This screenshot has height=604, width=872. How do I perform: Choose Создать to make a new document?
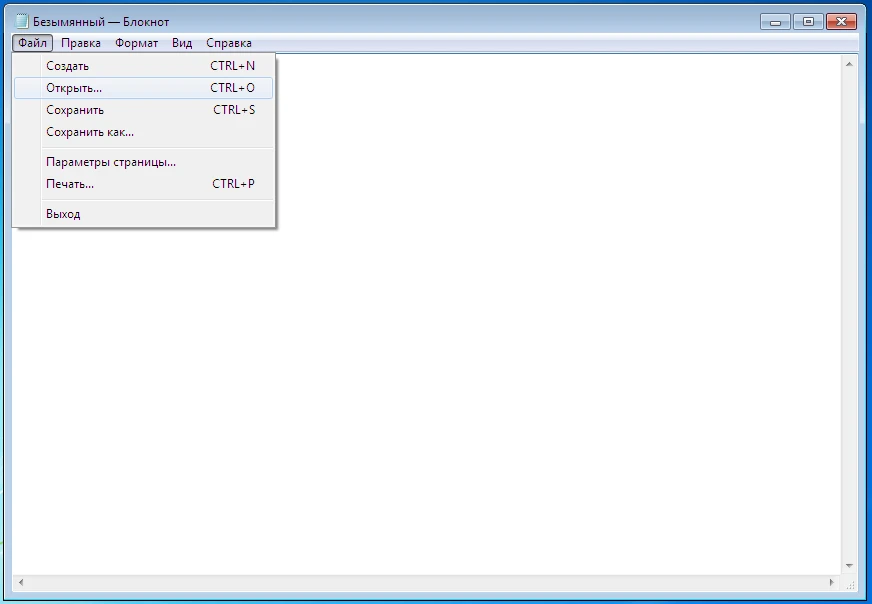coord(67,66)
